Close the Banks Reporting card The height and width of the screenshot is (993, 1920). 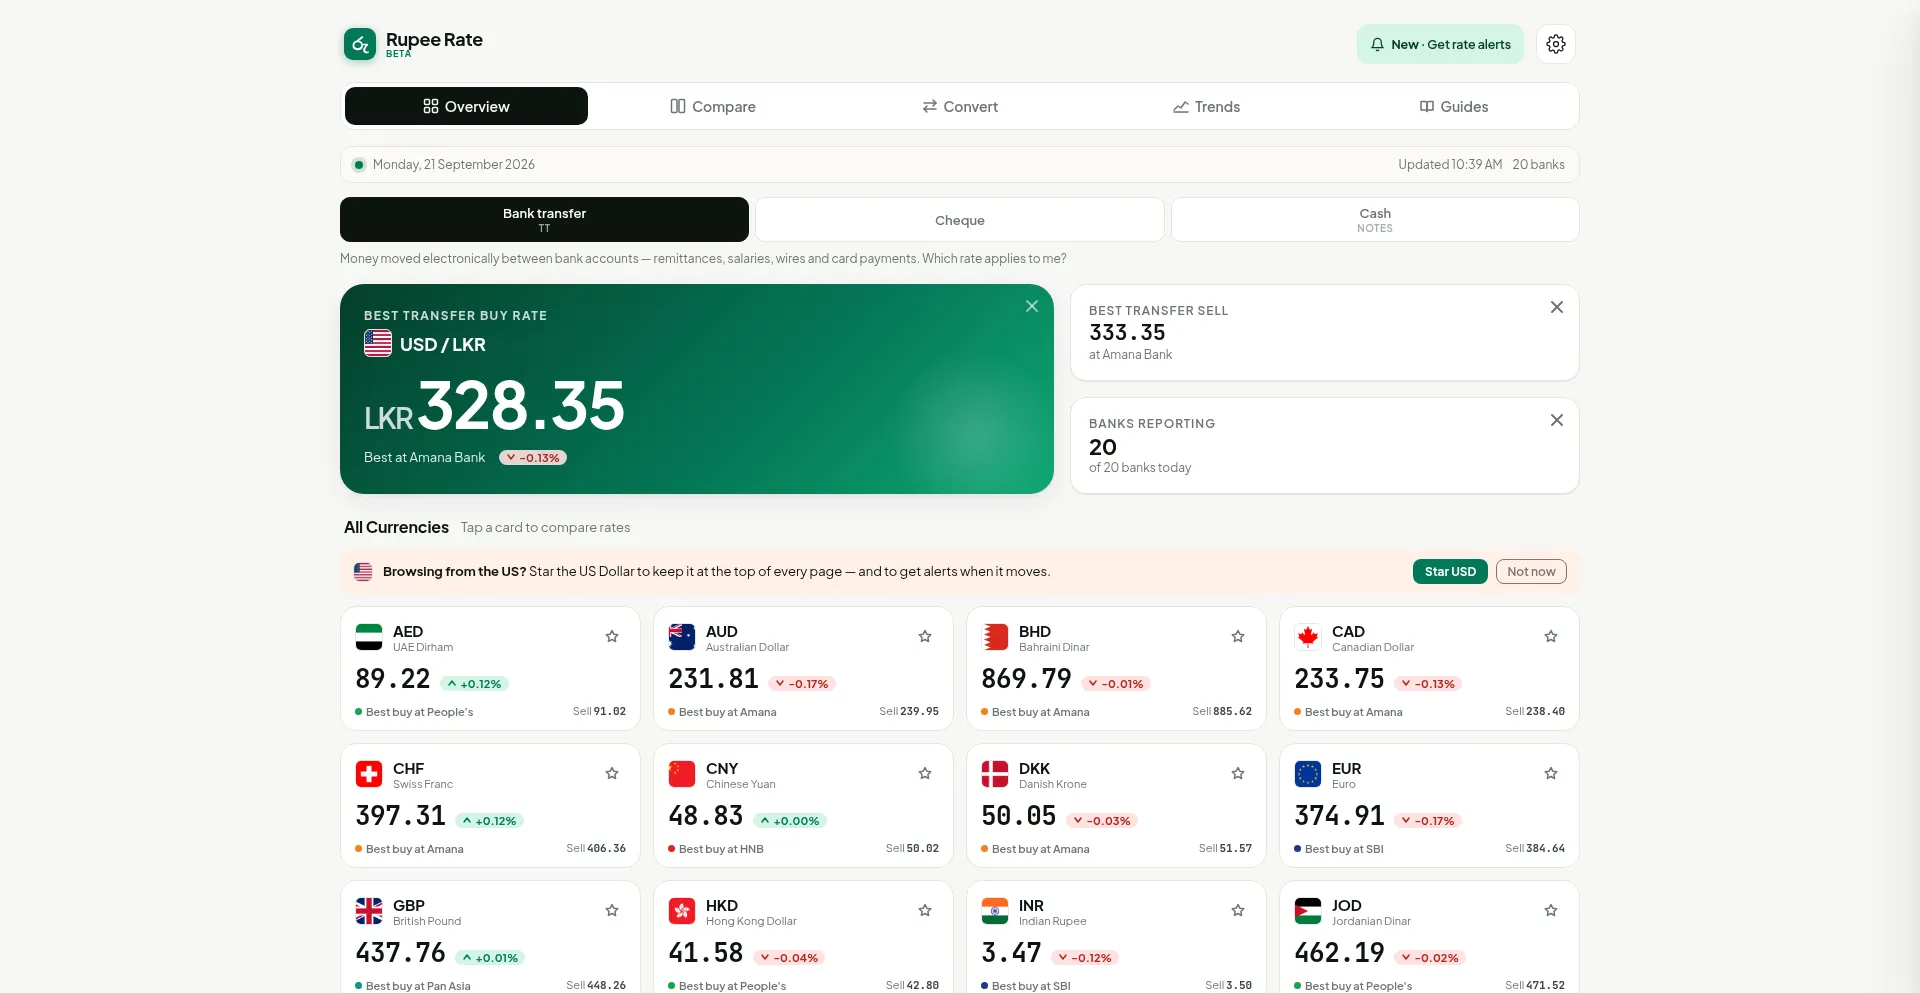click(1557, 420)
